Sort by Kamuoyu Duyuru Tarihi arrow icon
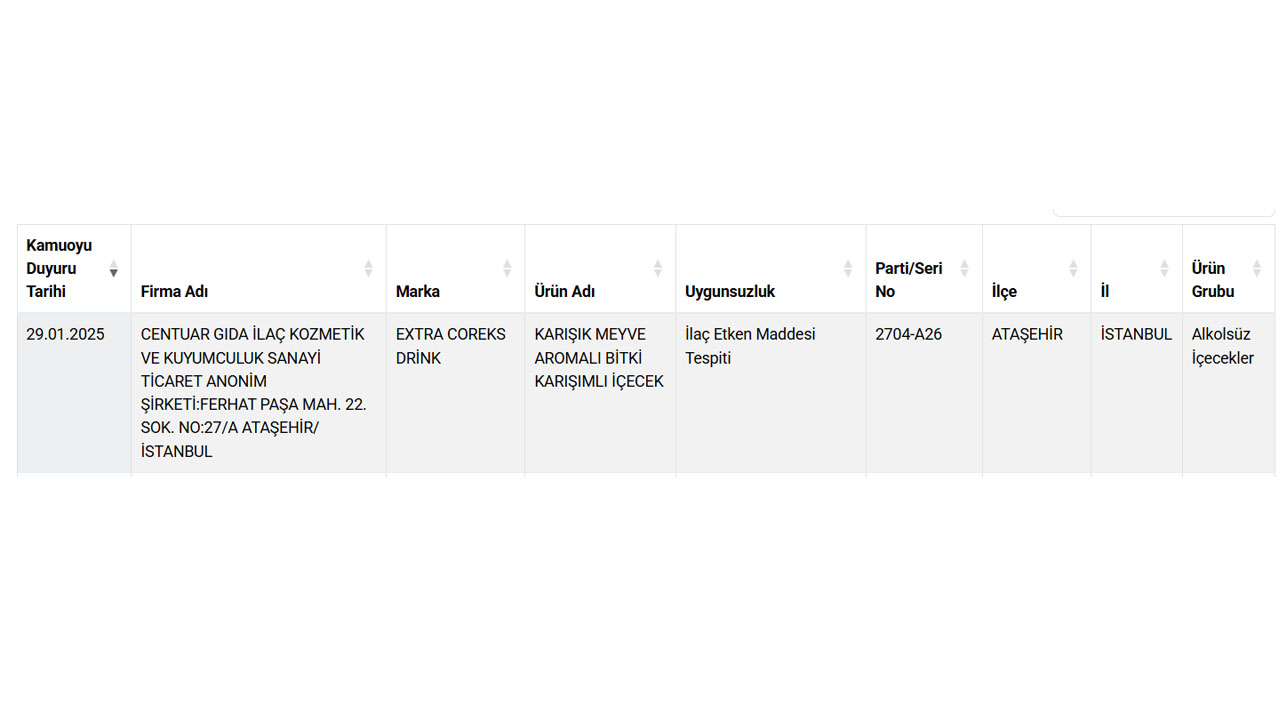The height and width of the screenshot is (720, 1280). [x=114, y=268]
